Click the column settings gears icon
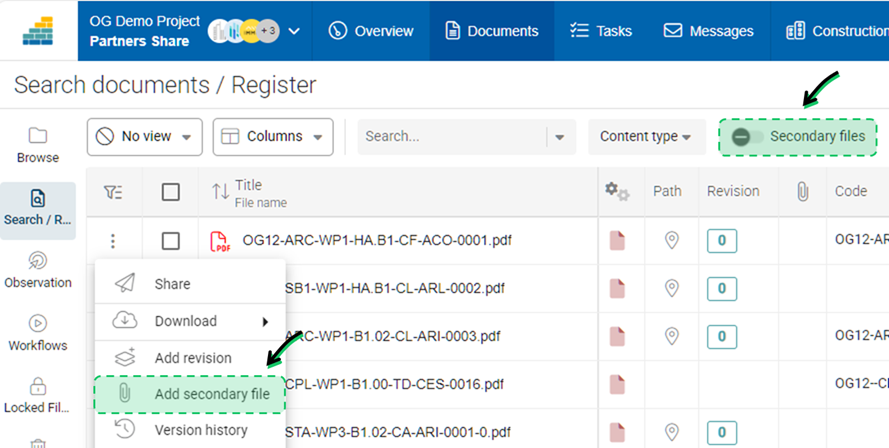 617,192
